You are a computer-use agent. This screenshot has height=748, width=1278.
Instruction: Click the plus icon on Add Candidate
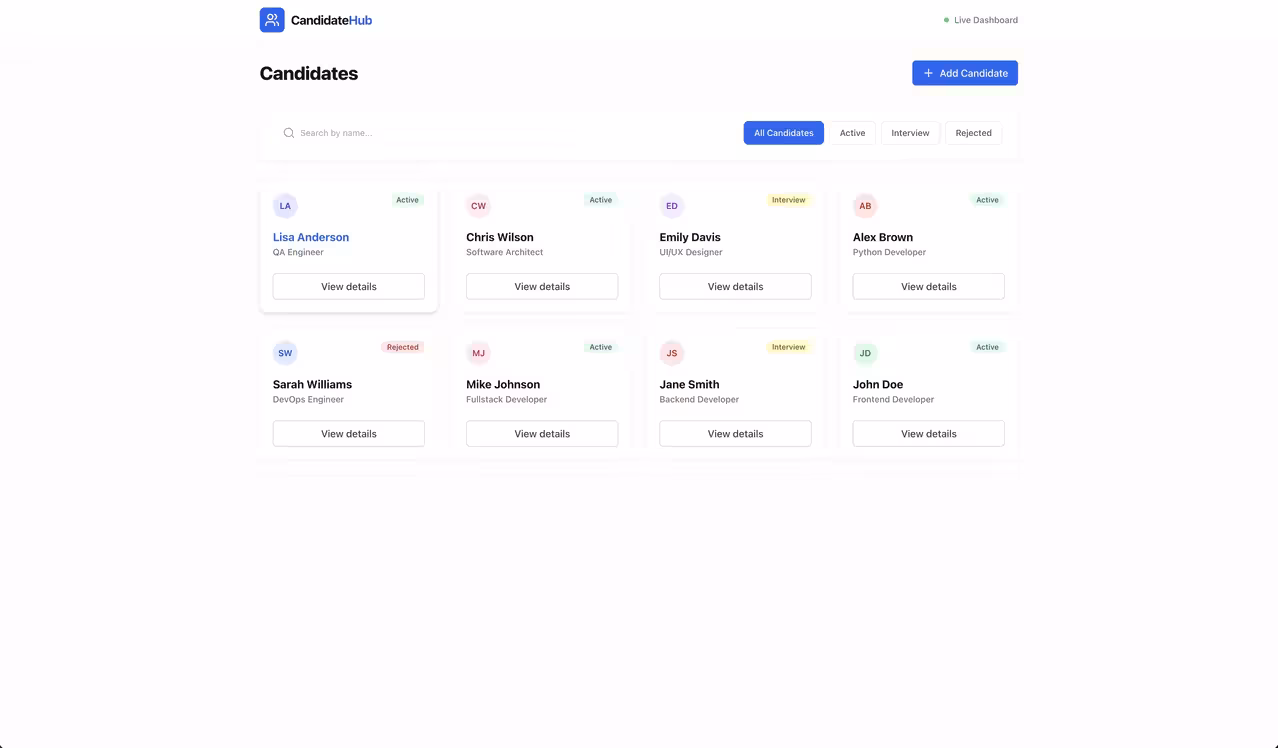pyautogui.click(x=928, y=72)
